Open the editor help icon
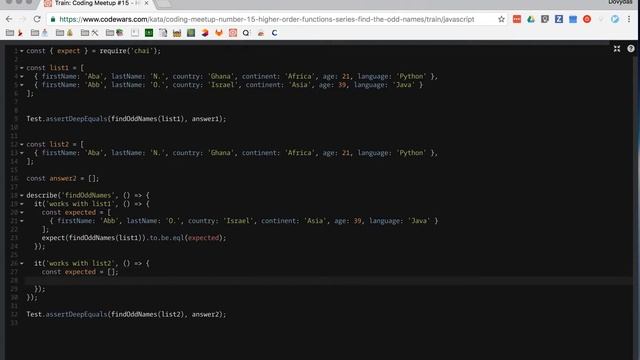The height and width of the screenshot is (360, 640). (x=631, y=49)
